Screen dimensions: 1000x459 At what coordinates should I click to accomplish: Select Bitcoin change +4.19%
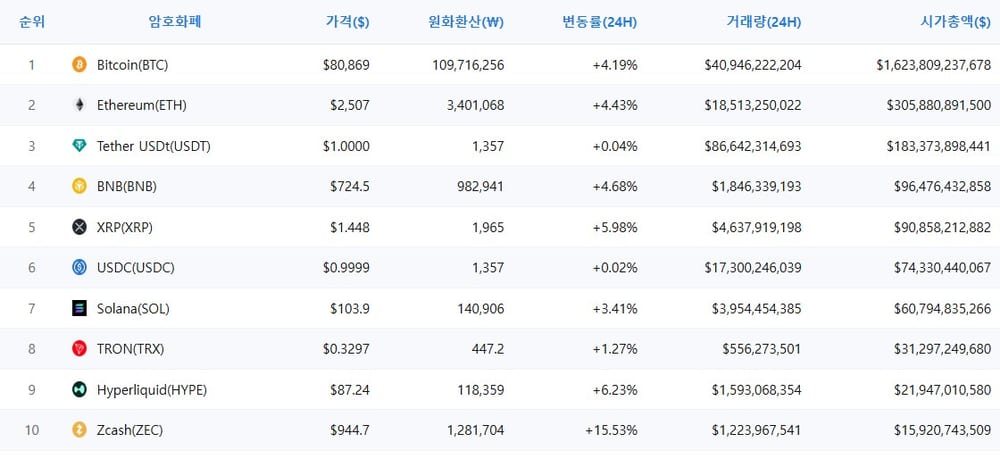tap(615, 65)
